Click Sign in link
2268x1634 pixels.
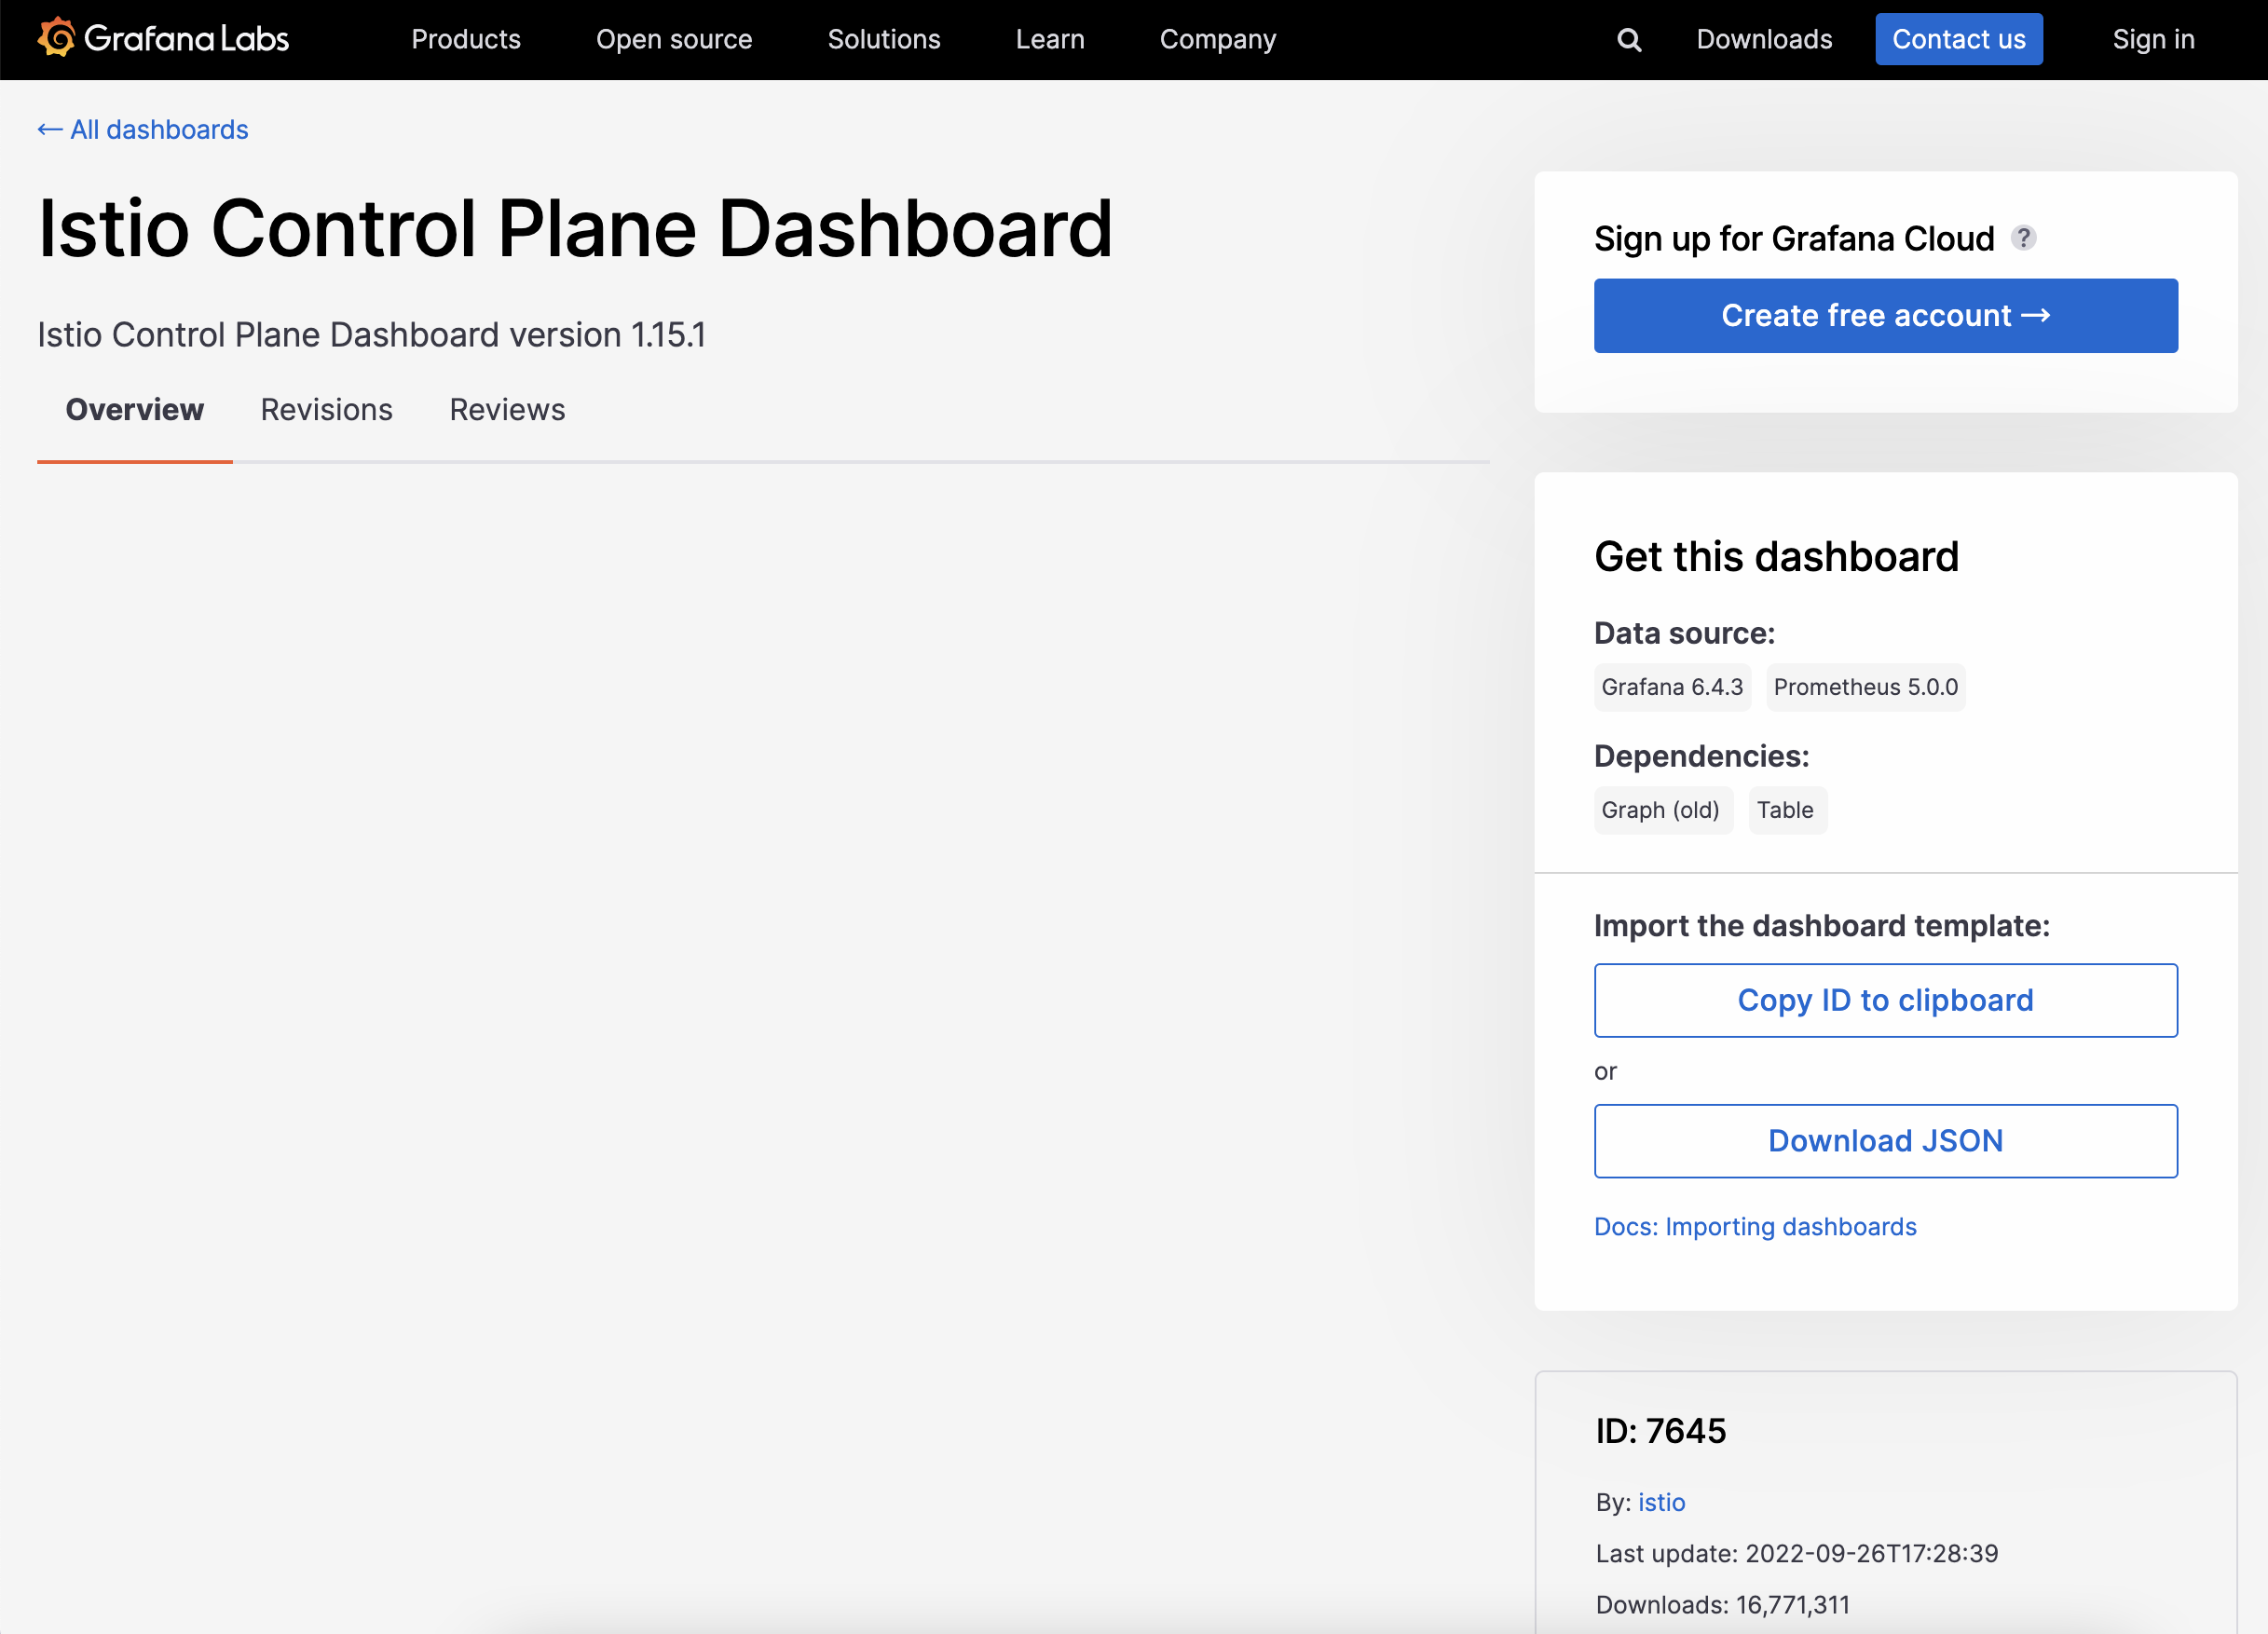tap(2153, 40)
